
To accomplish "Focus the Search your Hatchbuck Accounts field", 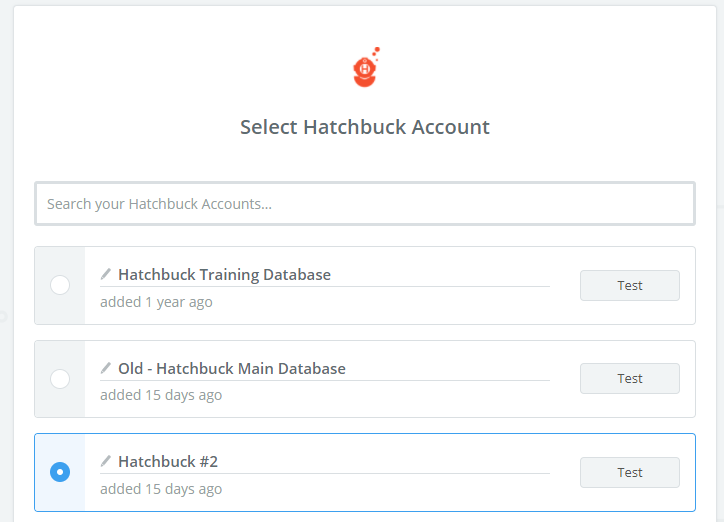I will (365, 204).
